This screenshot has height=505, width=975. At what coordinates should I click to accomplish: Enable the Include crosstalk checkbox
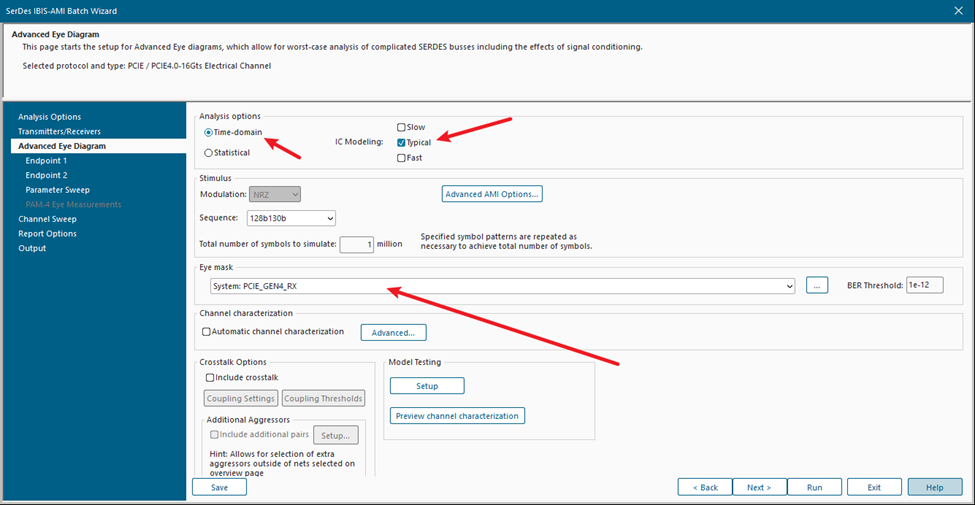[210, 377]
